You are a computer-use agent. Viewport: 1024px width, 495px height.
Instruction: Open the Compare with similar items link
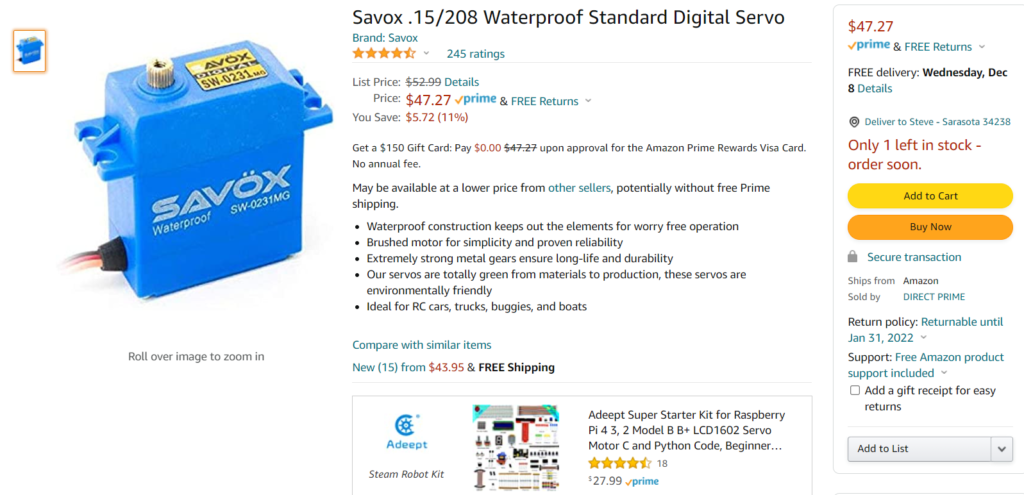click(422, 345)
